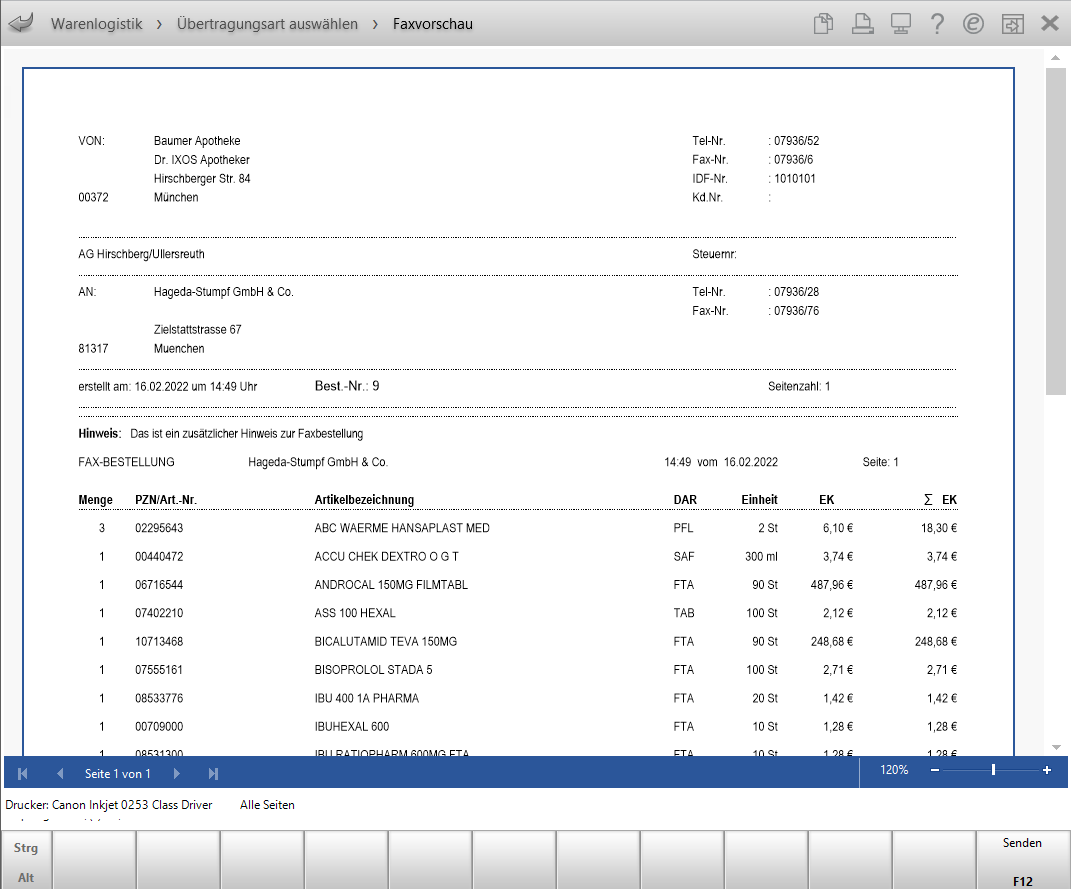1071x889 pixels.
Task: Click PZN 10713468
Action: pos(159,642)
